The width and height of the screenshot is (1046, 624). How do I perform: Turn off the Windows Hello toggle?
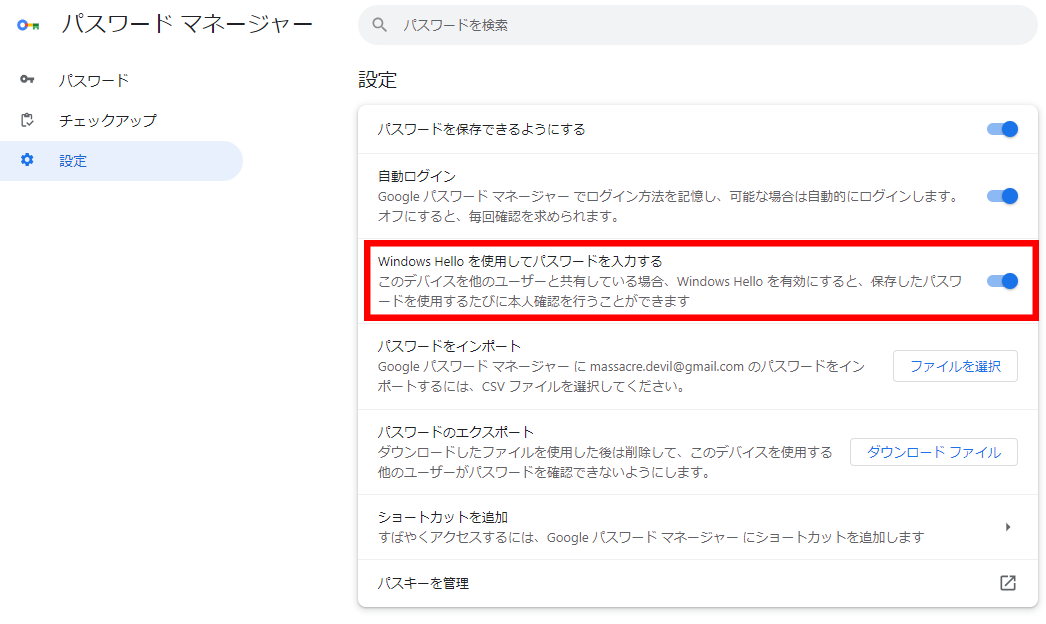point(1002,281)
